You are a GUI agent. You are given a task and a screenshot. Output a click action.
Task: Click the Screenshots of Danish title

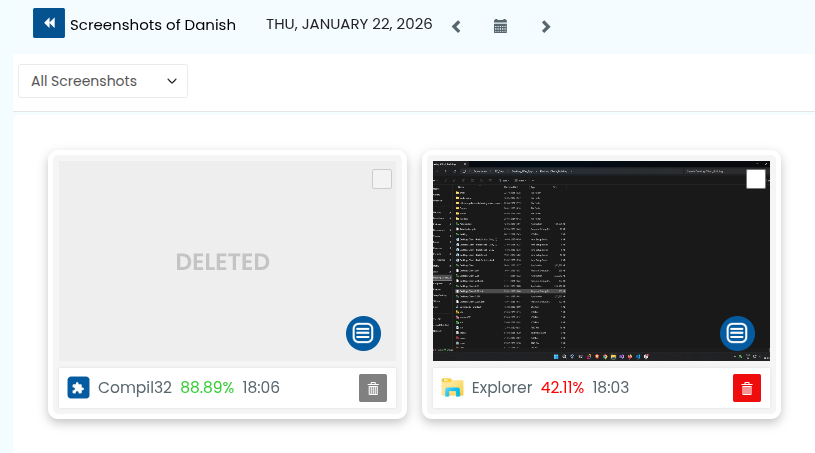click(x=153, y=25)
